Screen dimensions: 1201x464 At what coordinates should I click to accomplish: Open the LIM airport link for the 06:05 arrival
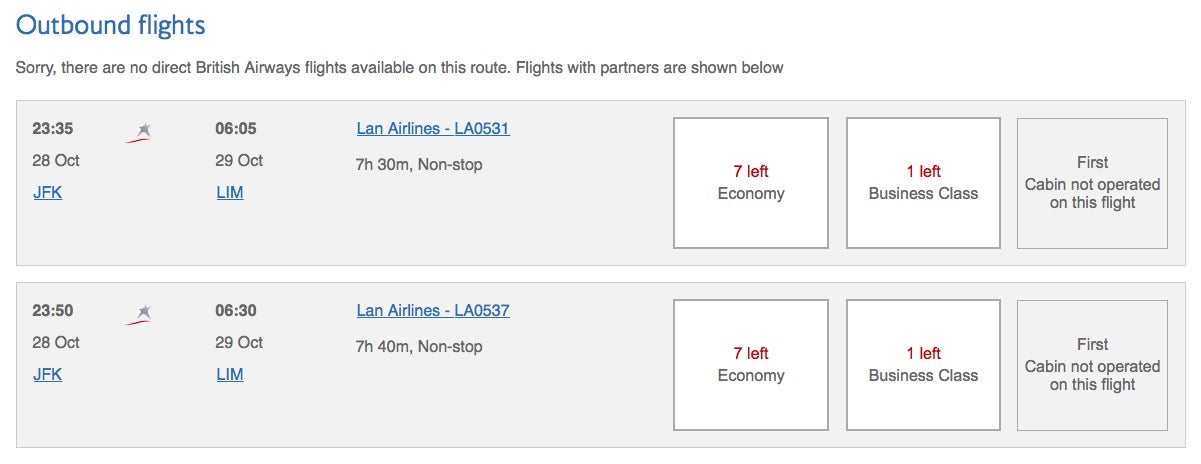tap(229, 193)
